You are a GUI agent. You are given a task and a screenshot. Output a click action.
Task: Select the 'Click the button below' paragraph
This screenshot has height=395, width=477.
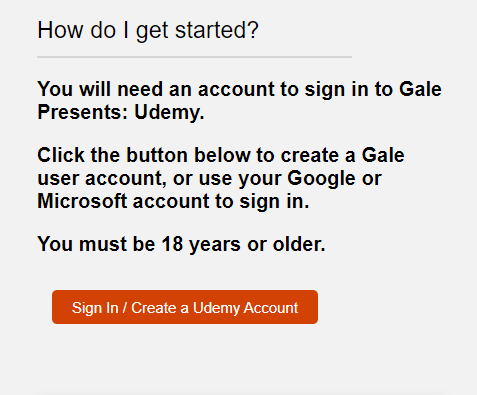tap(221, 178)
